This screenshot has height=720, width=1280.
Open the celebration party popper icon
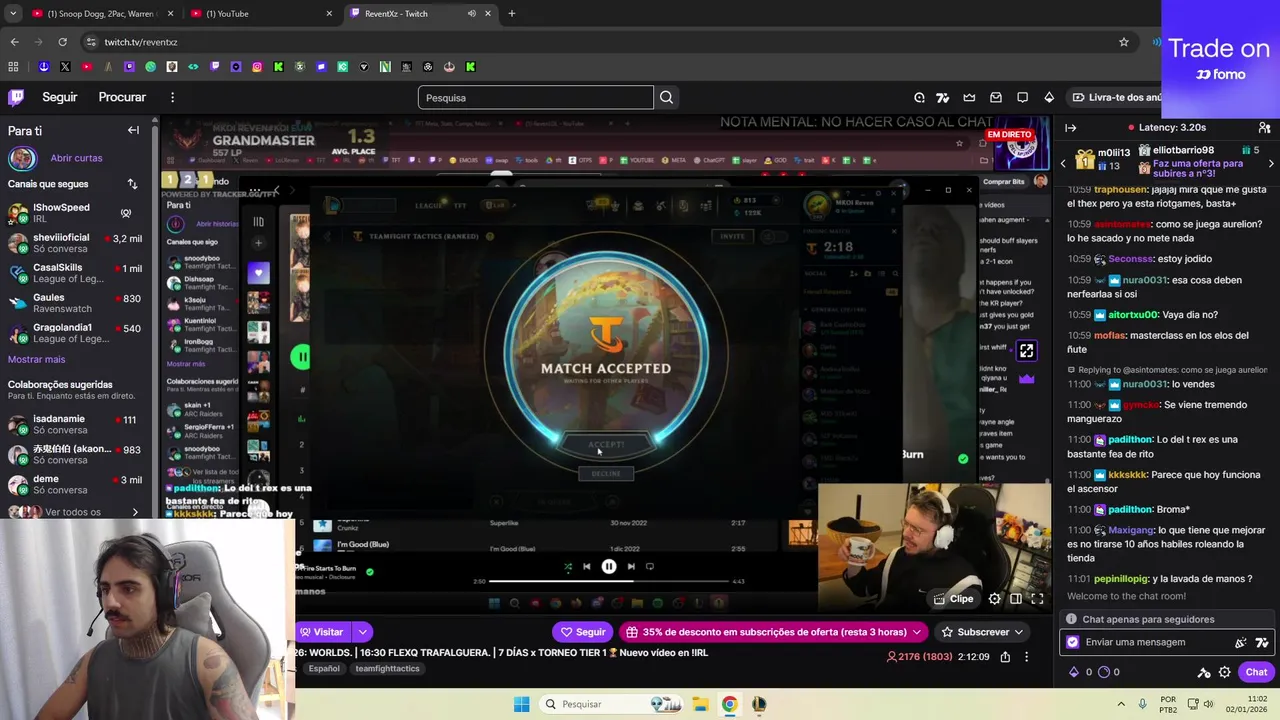[1241, 643]
